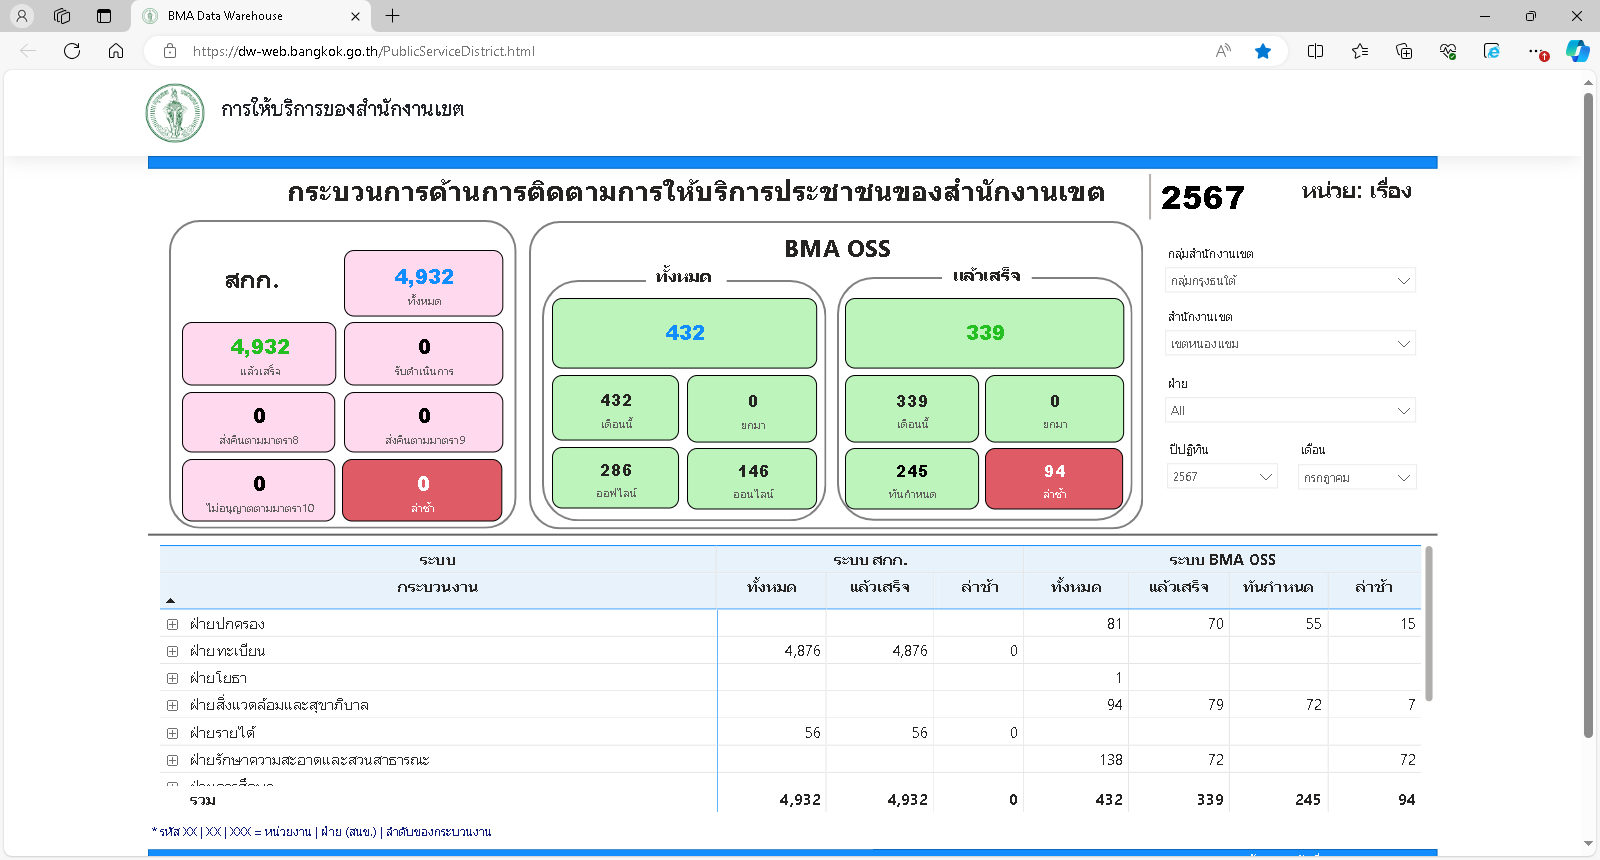This screenshot has height=860, width=1600.
Task: Open a new browser tab
Action: [x=393, y=16]
